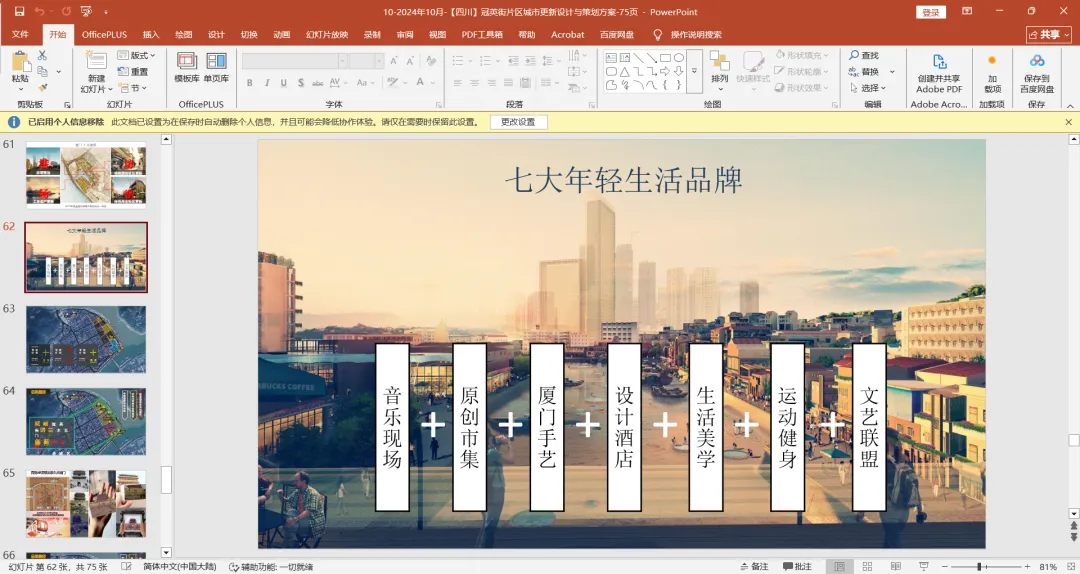The width and height of the screenshot is (1080, 574).
Task: Select the triangle shape in the shapes gallery
Action: [x=625, y=72]
